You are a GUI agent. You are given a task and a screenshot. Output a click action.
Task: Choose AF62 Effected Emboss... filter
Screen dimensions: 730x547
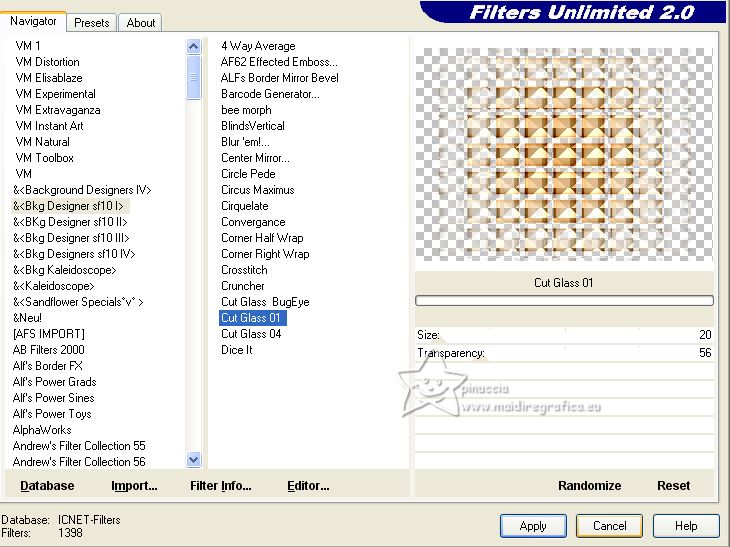279,61
